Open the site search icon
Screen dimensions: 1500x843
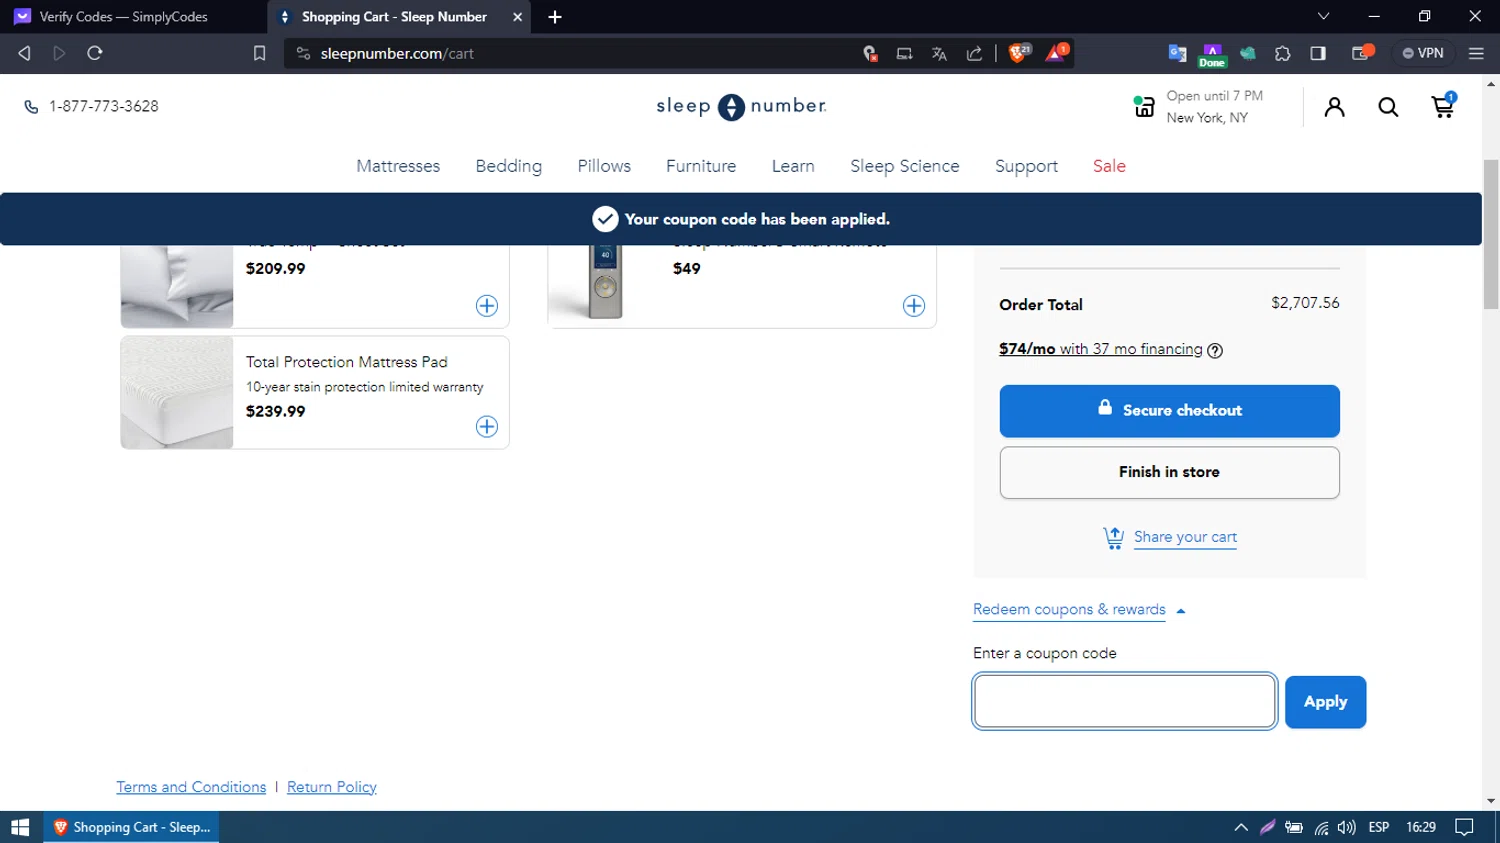pos(1388,107)
